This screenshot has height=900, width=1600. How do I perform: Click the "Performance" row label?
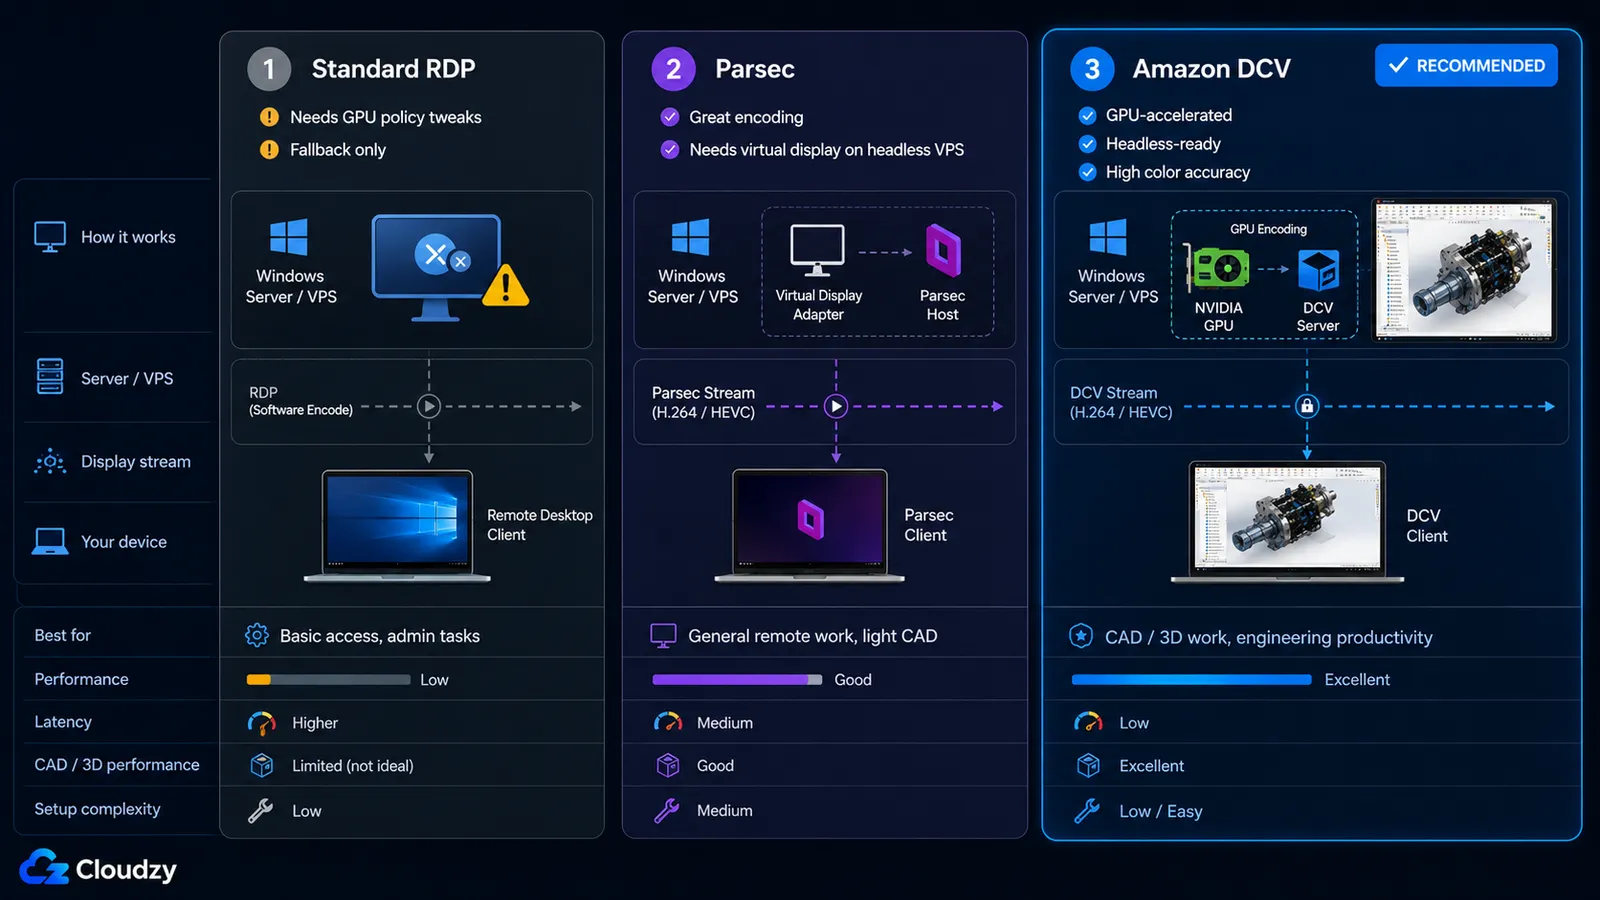pyautogui.click(x=81, y=679)
